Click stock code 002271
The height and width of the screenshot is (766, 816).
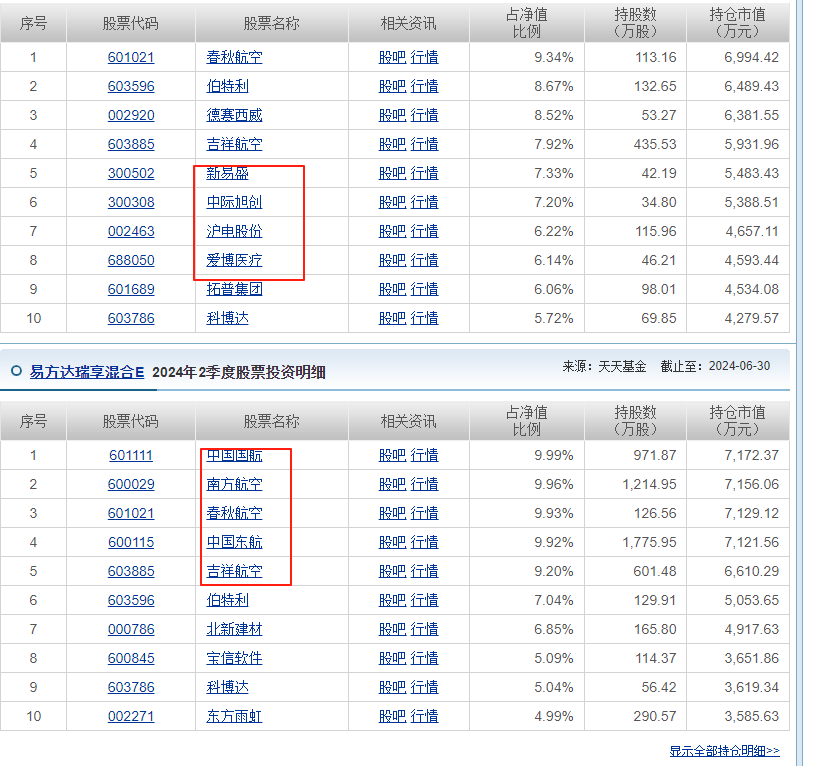131,717
